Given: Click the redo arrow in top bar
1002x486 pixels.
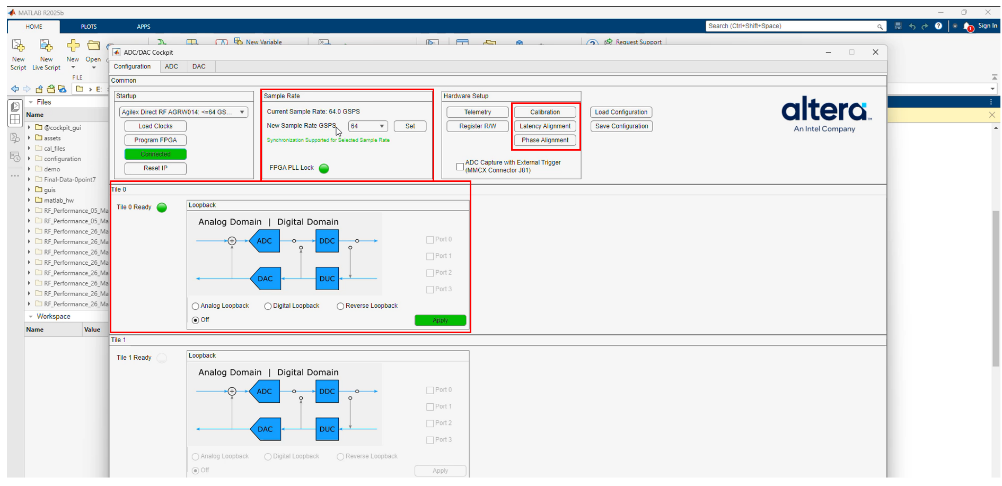Looking at the screenshot, I should click(924, 26).
